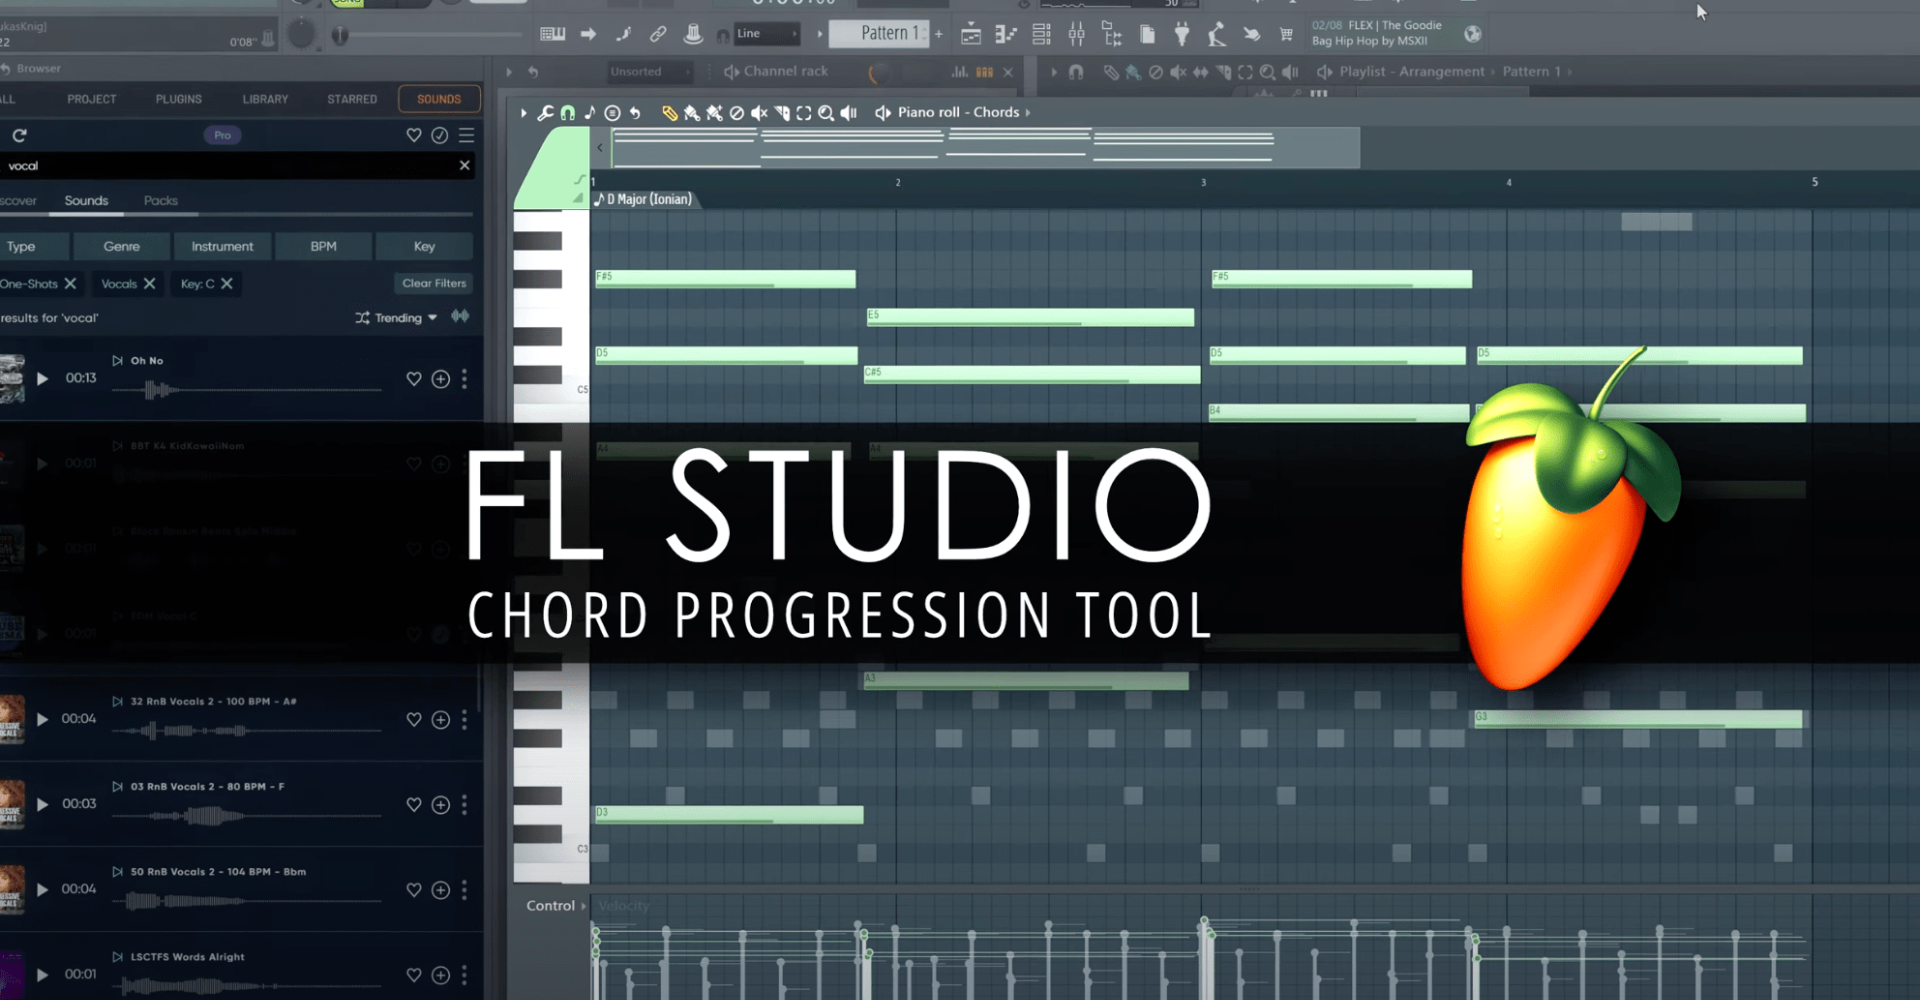Open the Playlist menu arrow

(x=1053, y=72)
